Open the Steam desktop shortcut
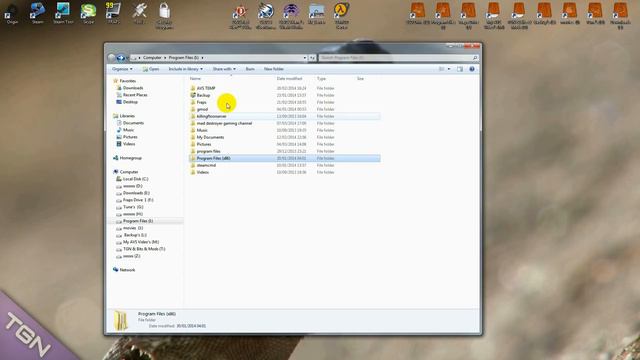The height and width of the screenshot is (360, 640). (x=37, y=13)
